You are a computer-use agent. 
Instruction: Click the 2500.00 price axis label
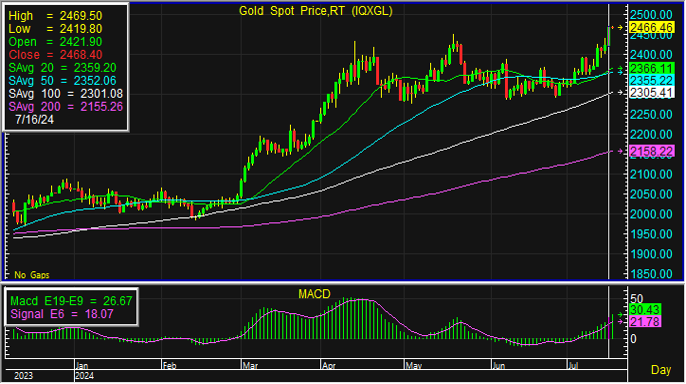651,14
